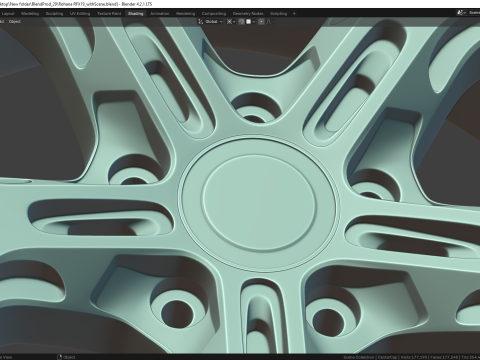The image size is (480, 360).
Task: Switch to the Modeling workspace tab
Action: pos(30,14)
